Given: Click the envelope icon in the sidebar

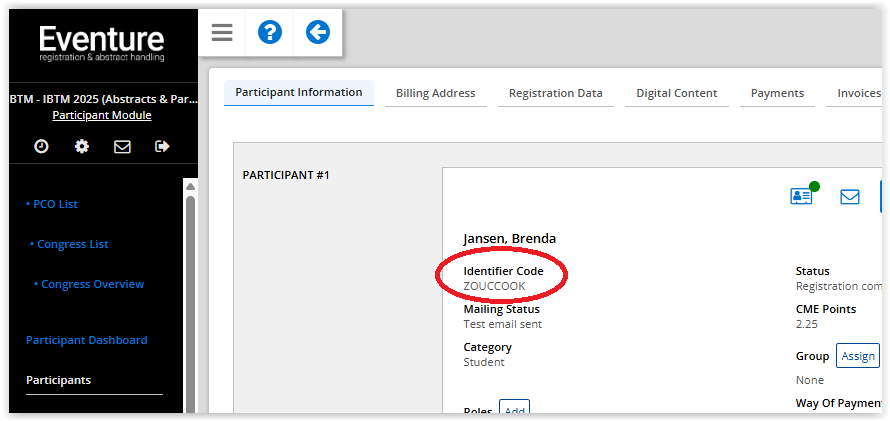Looking at the screenshot, I should (x=122, y=146).
